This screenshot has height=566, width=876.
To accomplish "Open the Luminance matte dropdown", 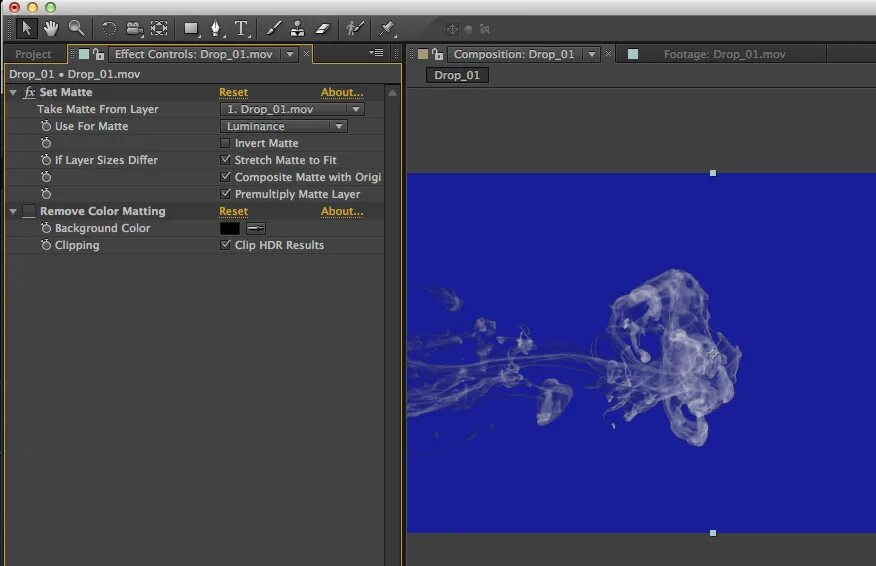I will click(284, 126).
